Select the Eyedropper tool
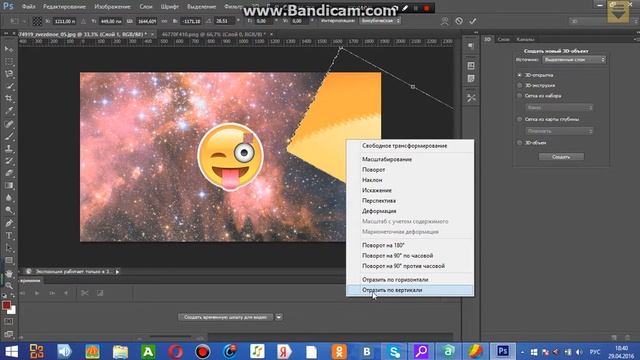Screen dimensions: 640x360 click(x=9, y=111)
